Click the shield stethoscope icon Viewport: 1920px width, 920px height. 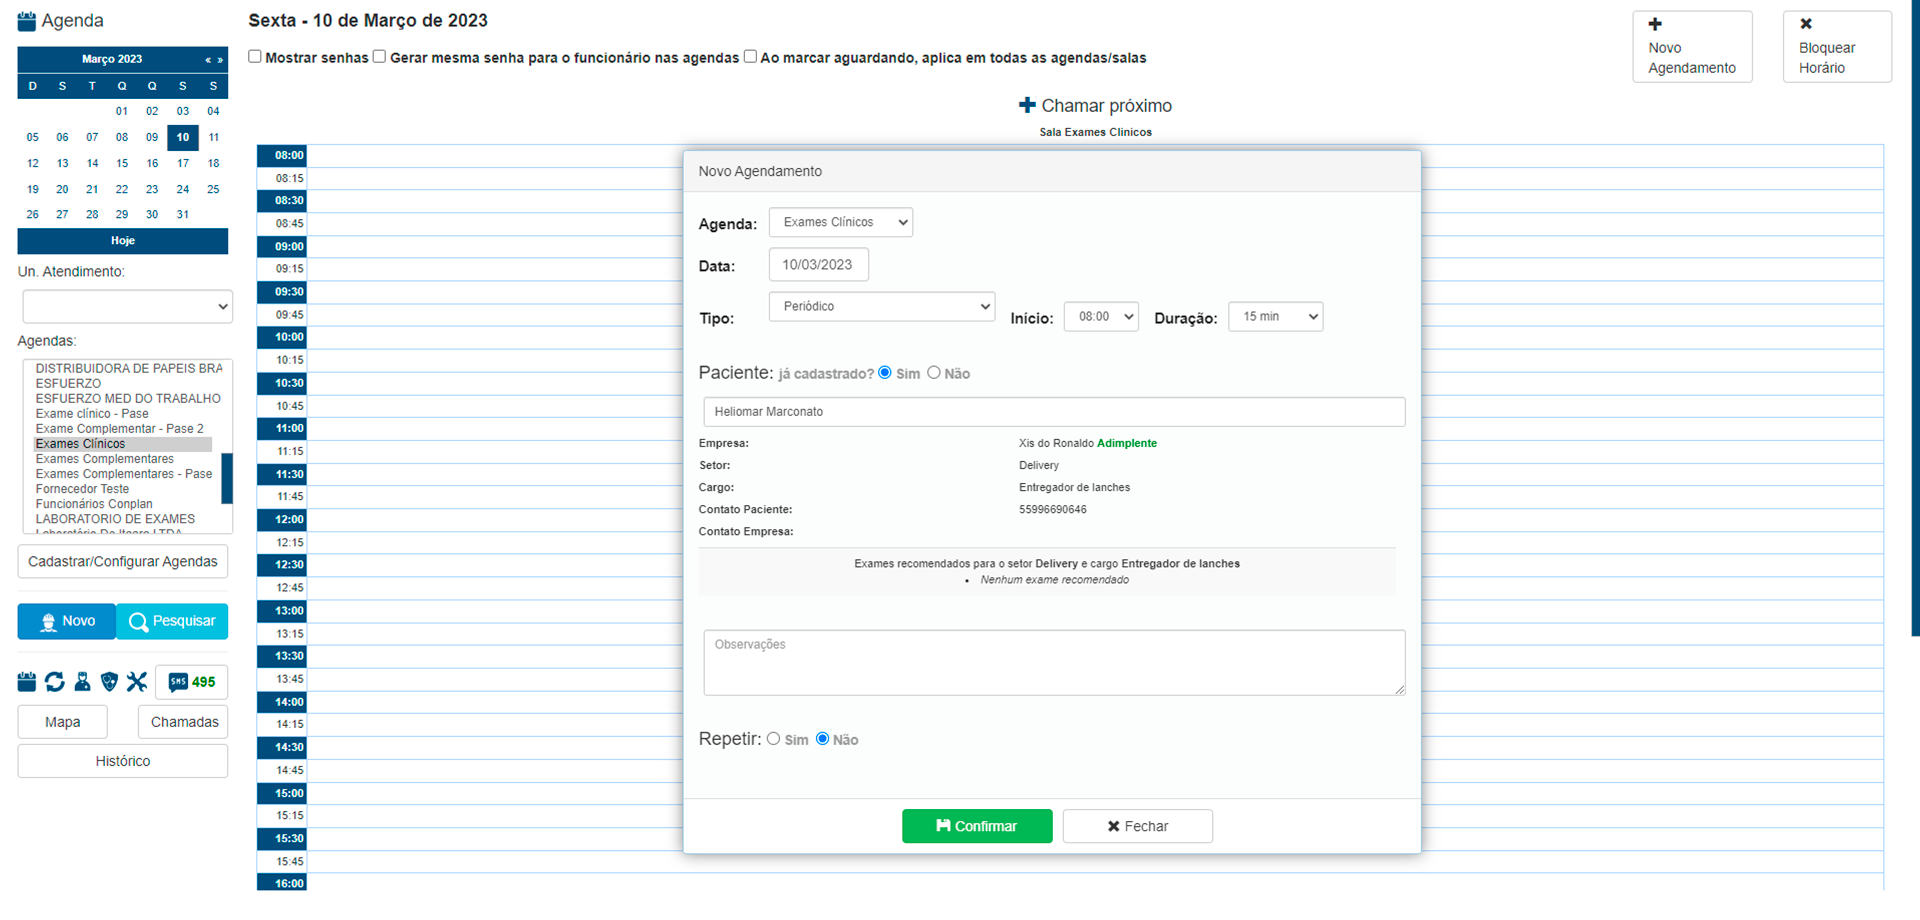point(110,682)
